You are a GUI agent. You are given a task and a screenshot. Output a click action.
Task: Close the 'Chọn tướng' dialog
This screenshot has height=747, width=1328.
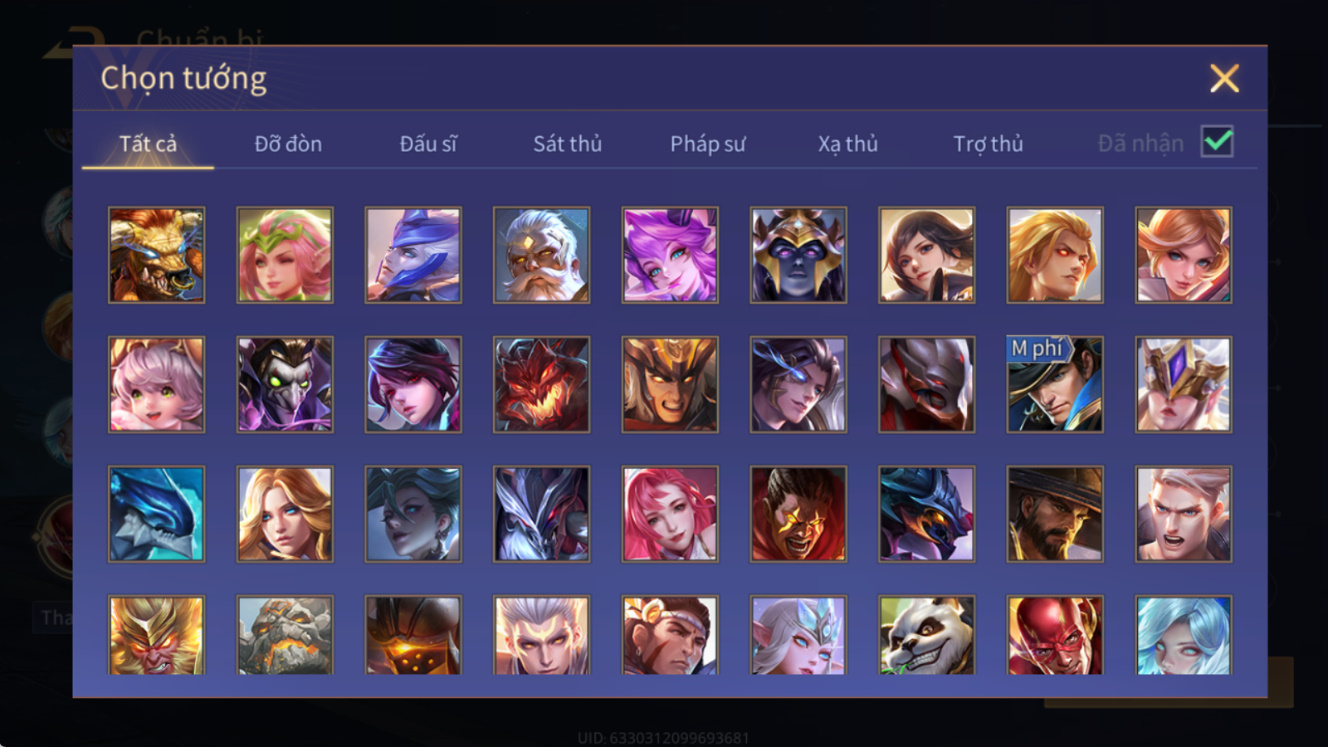click(1224, 79)
